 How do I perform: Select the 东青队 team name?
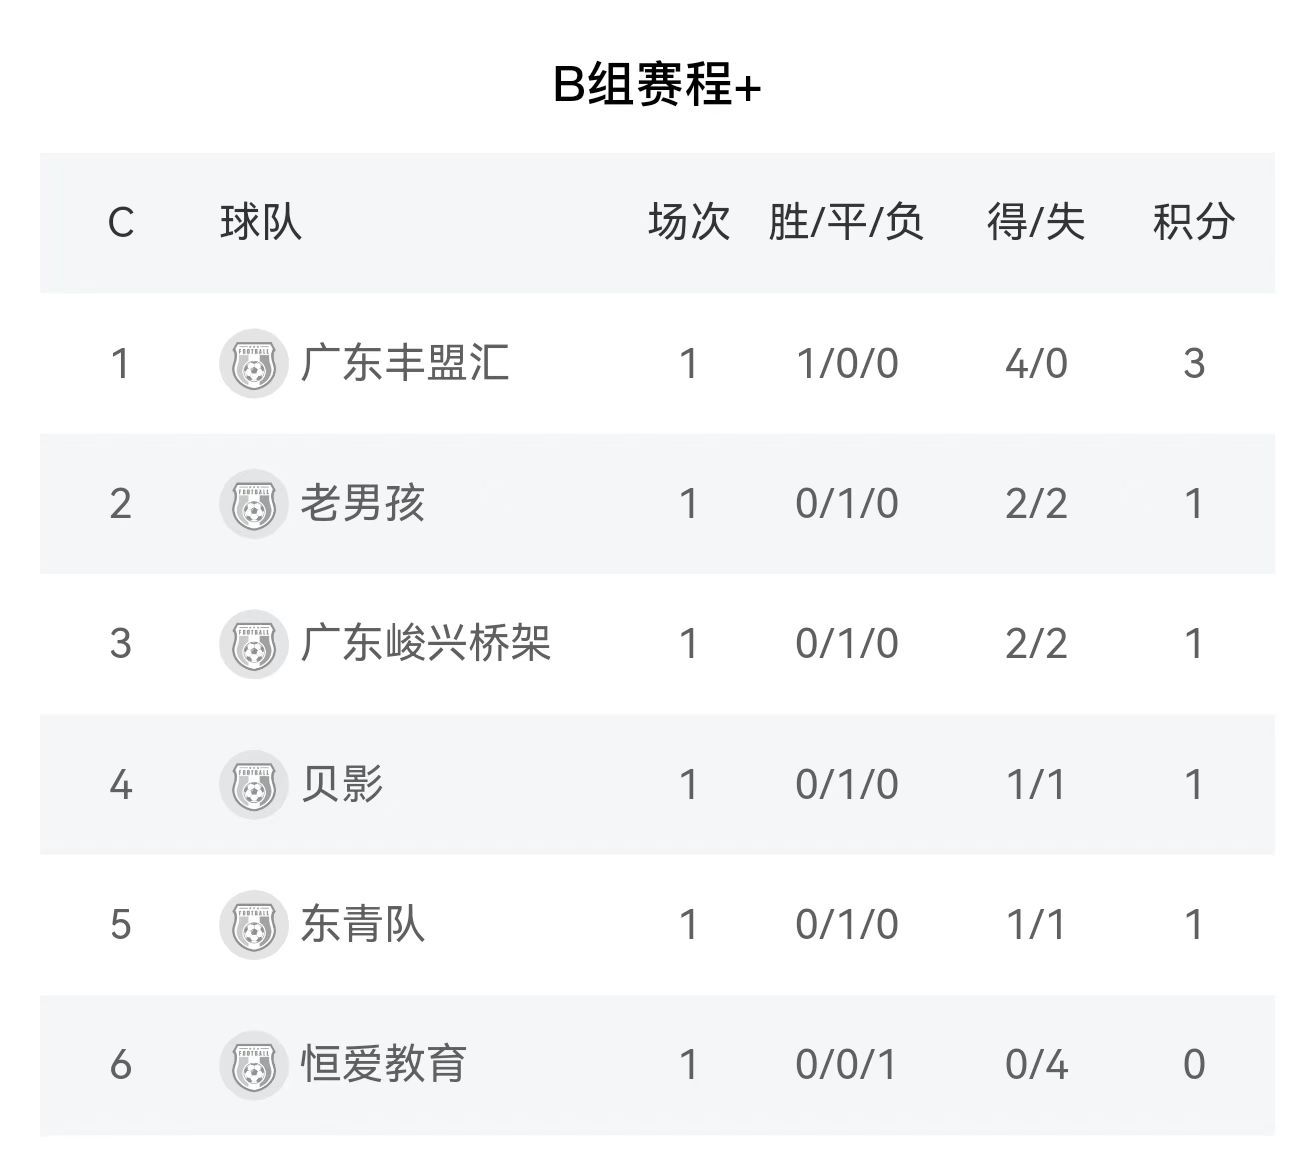[x=363, y=924]
